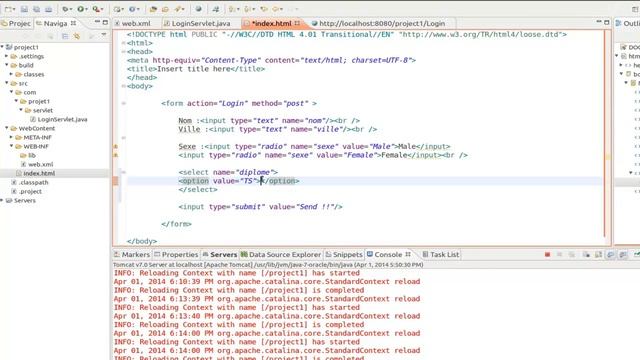The width and height of the screenshot is (640, 360).
Task: Expand the Servers project node
Action: point(2,200)
